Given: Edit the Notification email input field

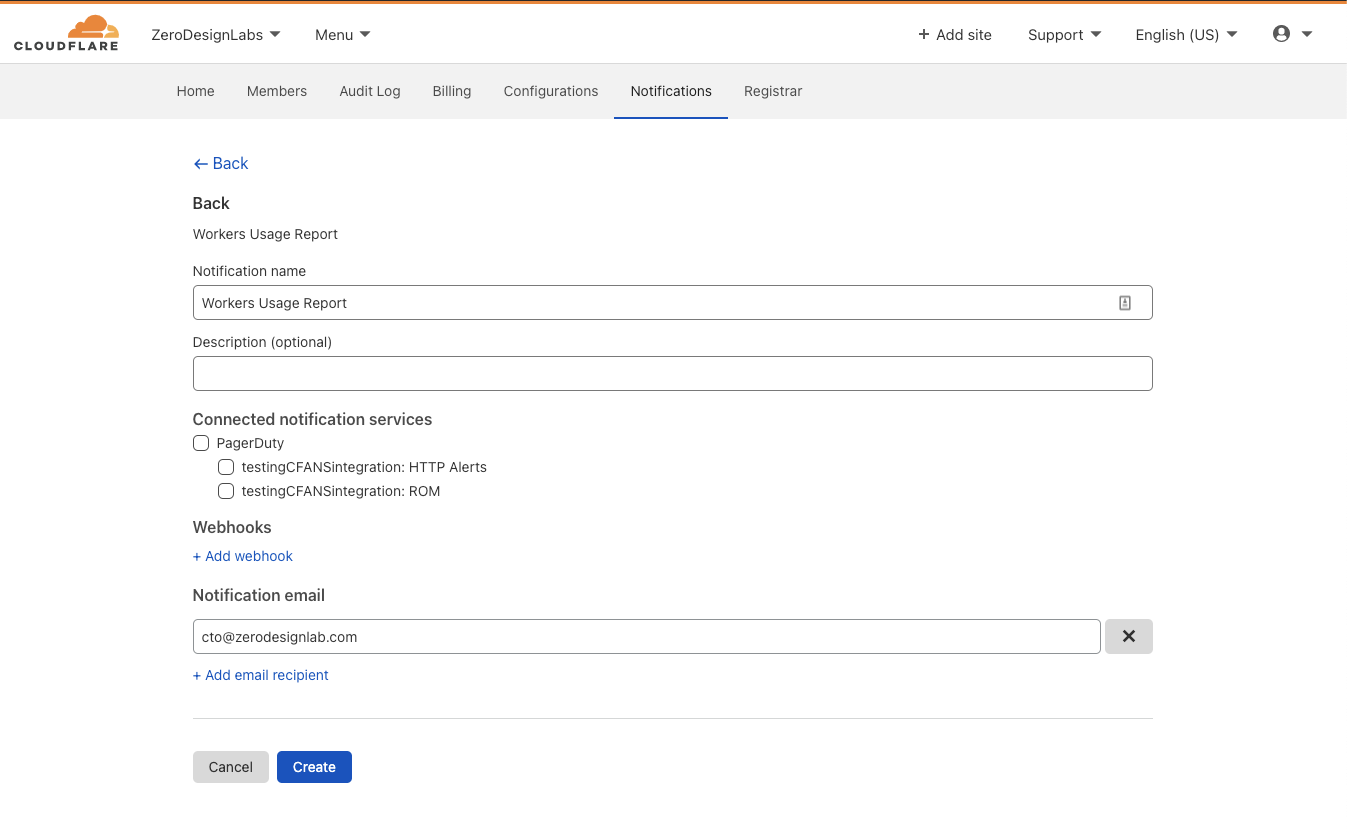Looking at the screenshot, I should [646, 636].
